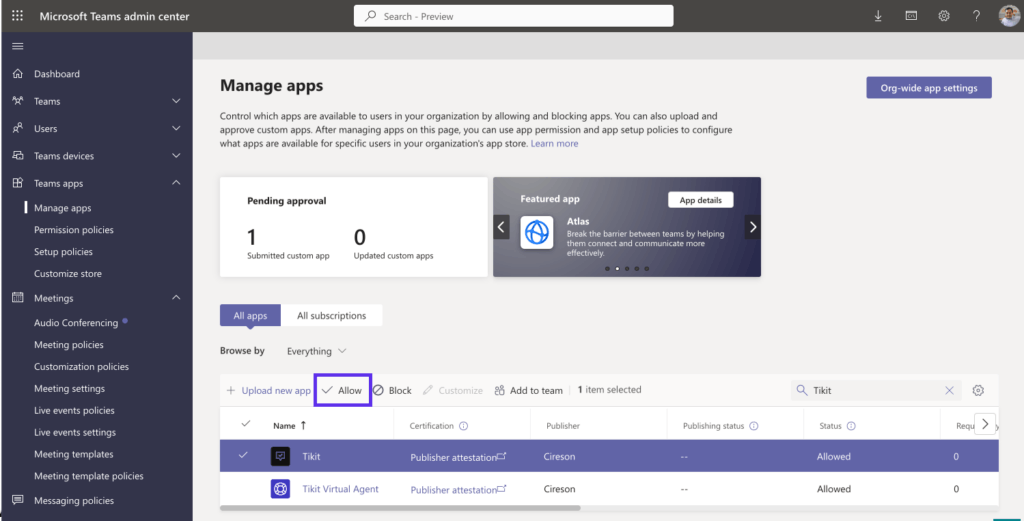Click the Submitted custom app count

tap(251, 237)
